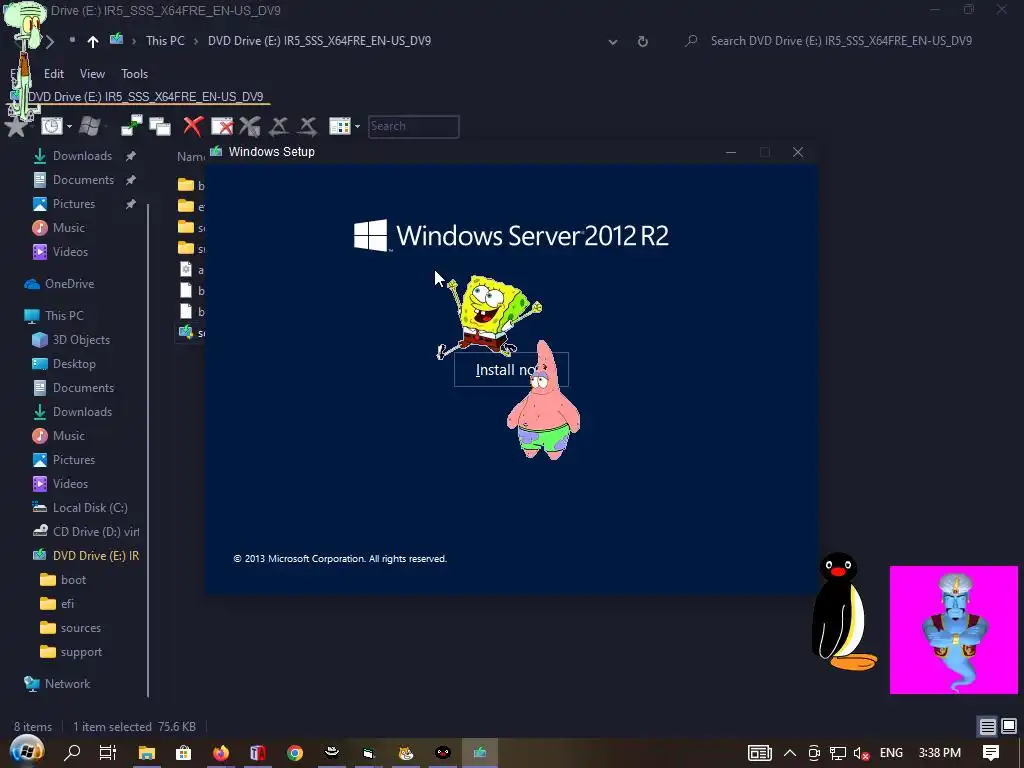The height and width of the screenshot is (768, 1024).
Task: Launch Firefox from the taskbar
Action: 221,753
